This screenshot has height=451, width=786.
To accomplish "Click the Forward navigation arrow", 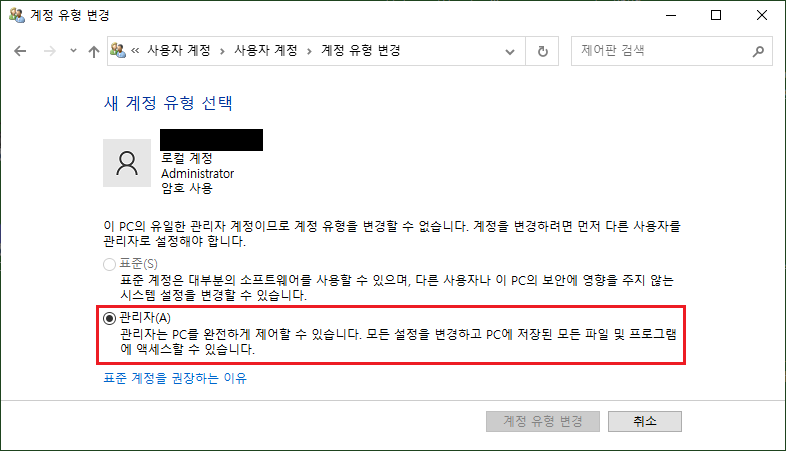I will [50, 51].
